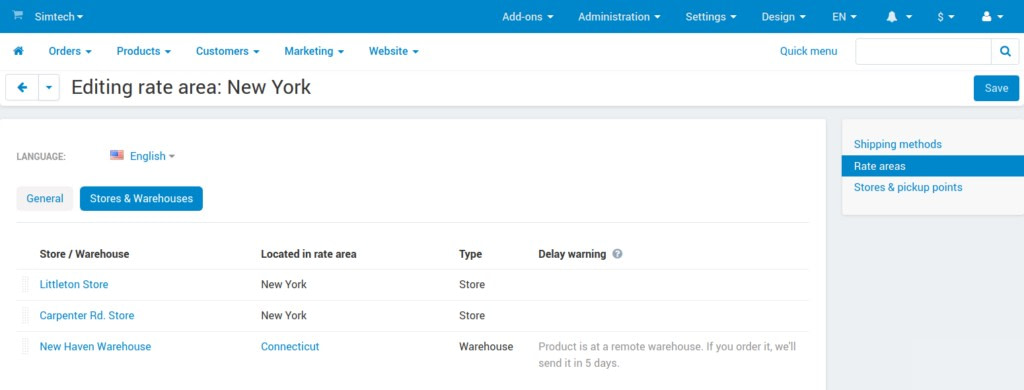Open dropdown beside the back arrow
Viewport: 1024px width, 390px height.
coord(49,88)
